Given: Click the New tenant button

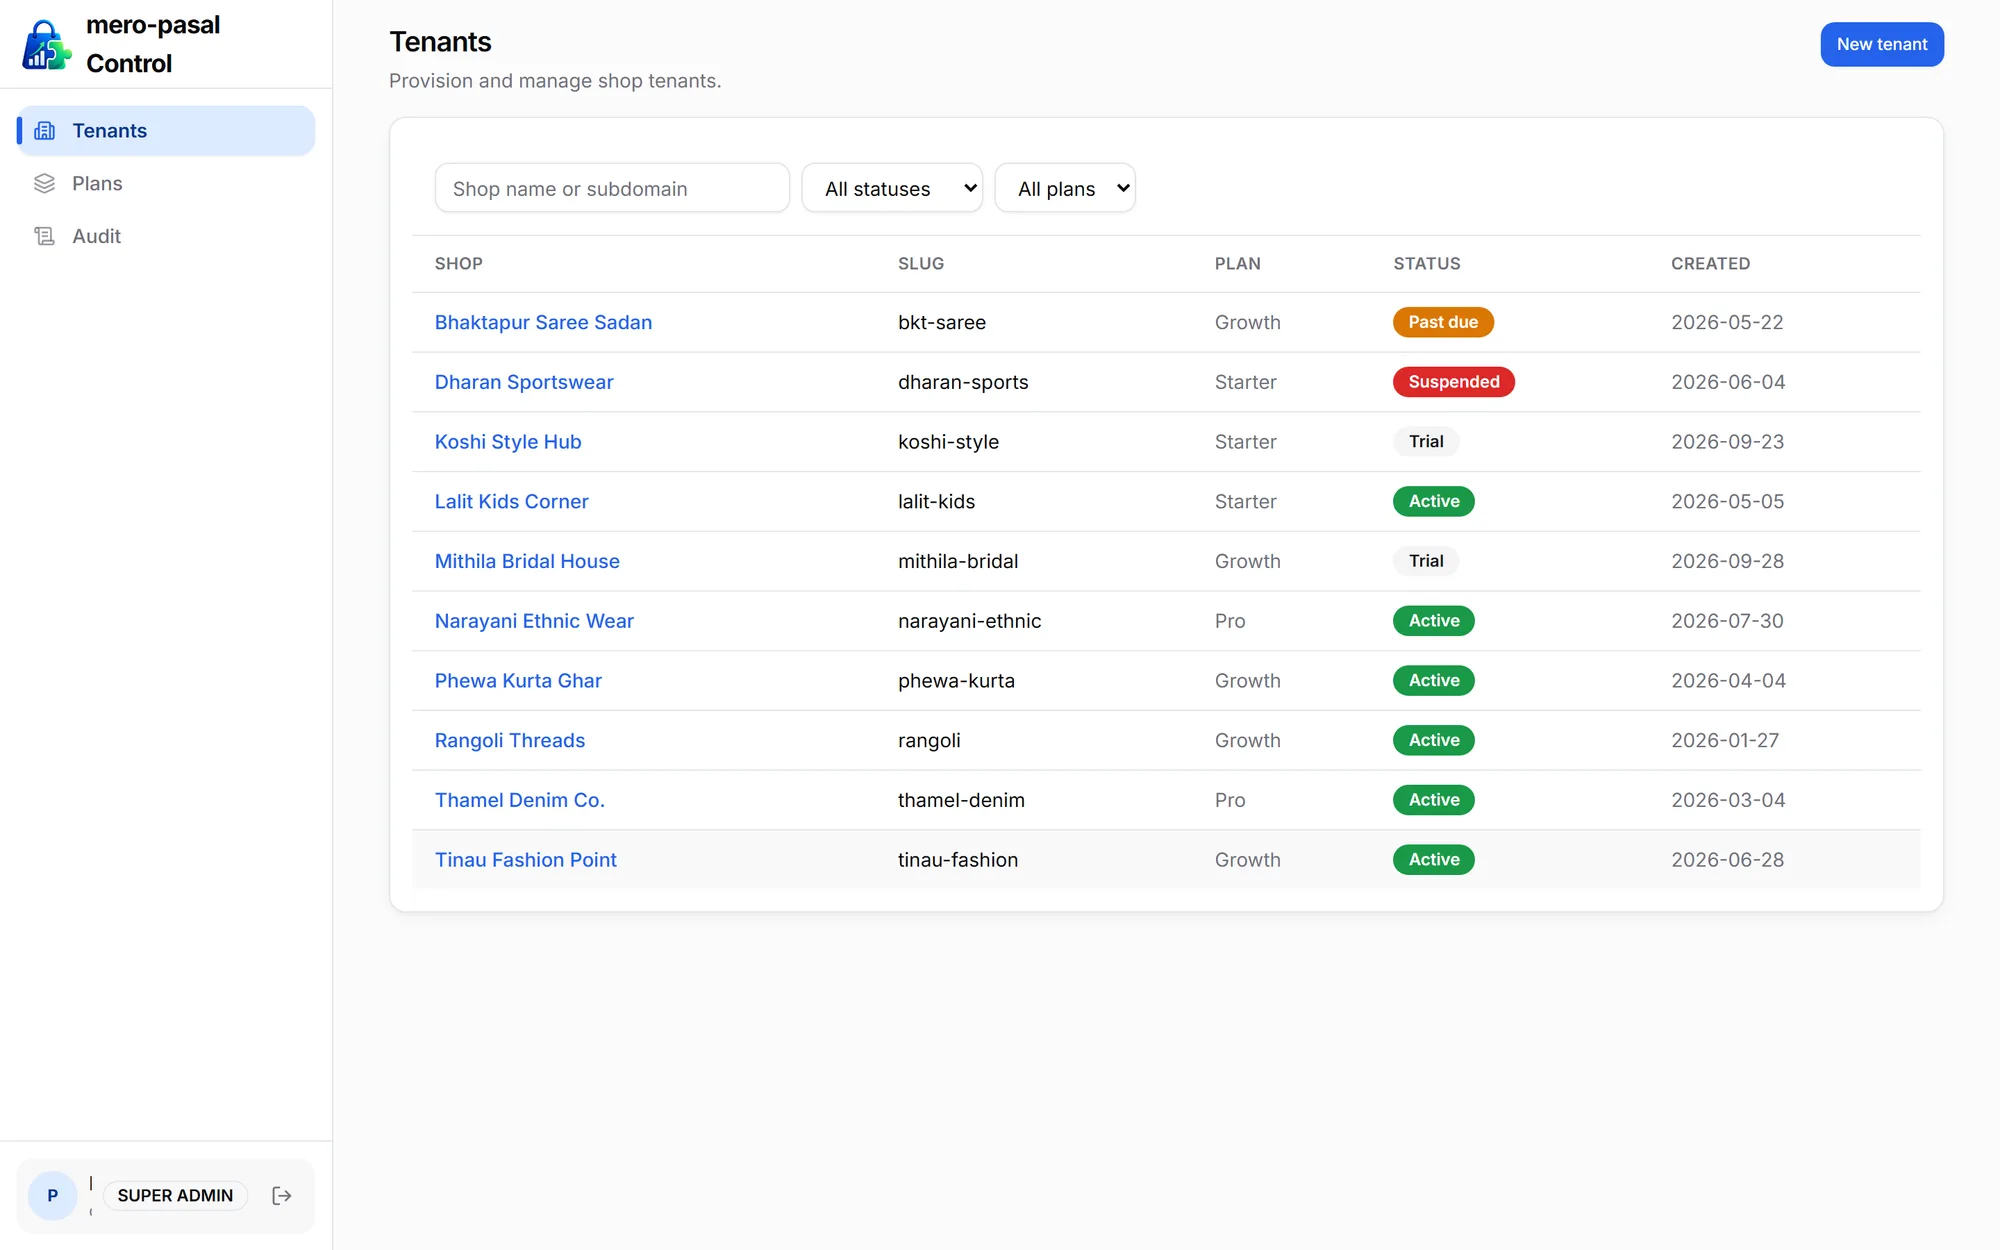Looking at the screenshot, I should pyautogui.click(x=1882, y=45).
